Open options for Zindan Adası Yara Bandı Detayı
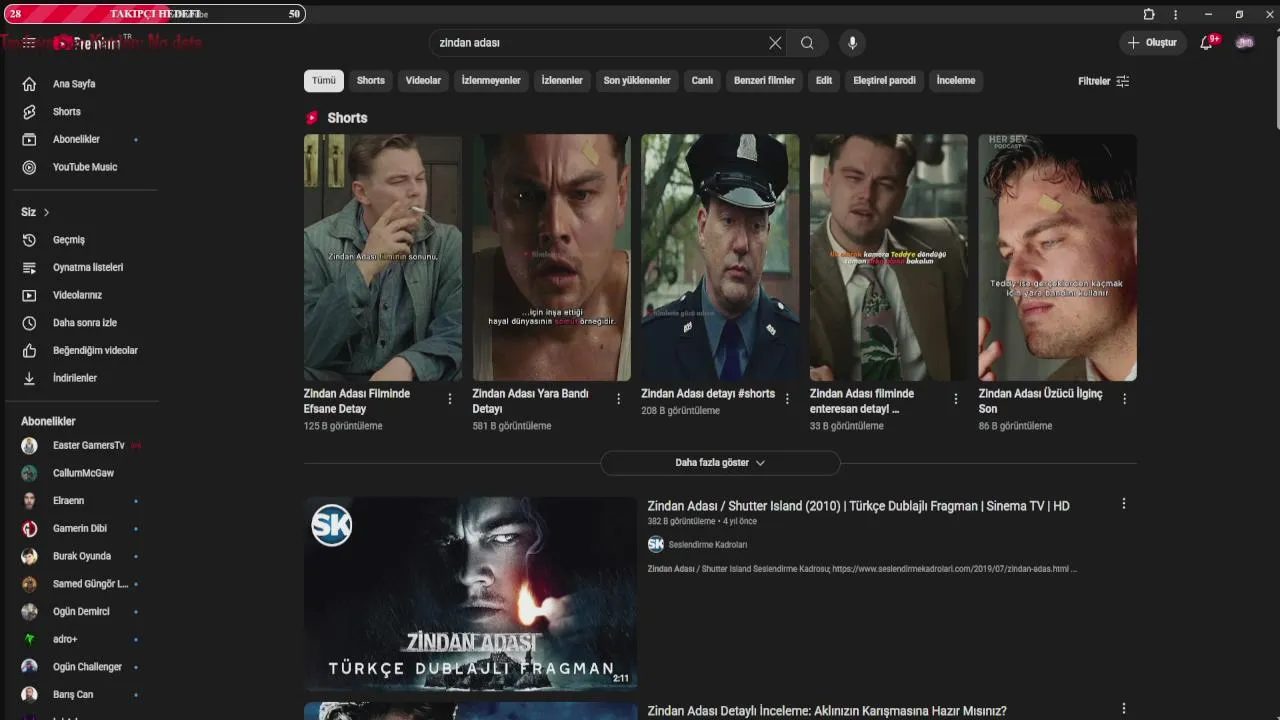This screenshot has width=1280, height=720. (618, 399)
